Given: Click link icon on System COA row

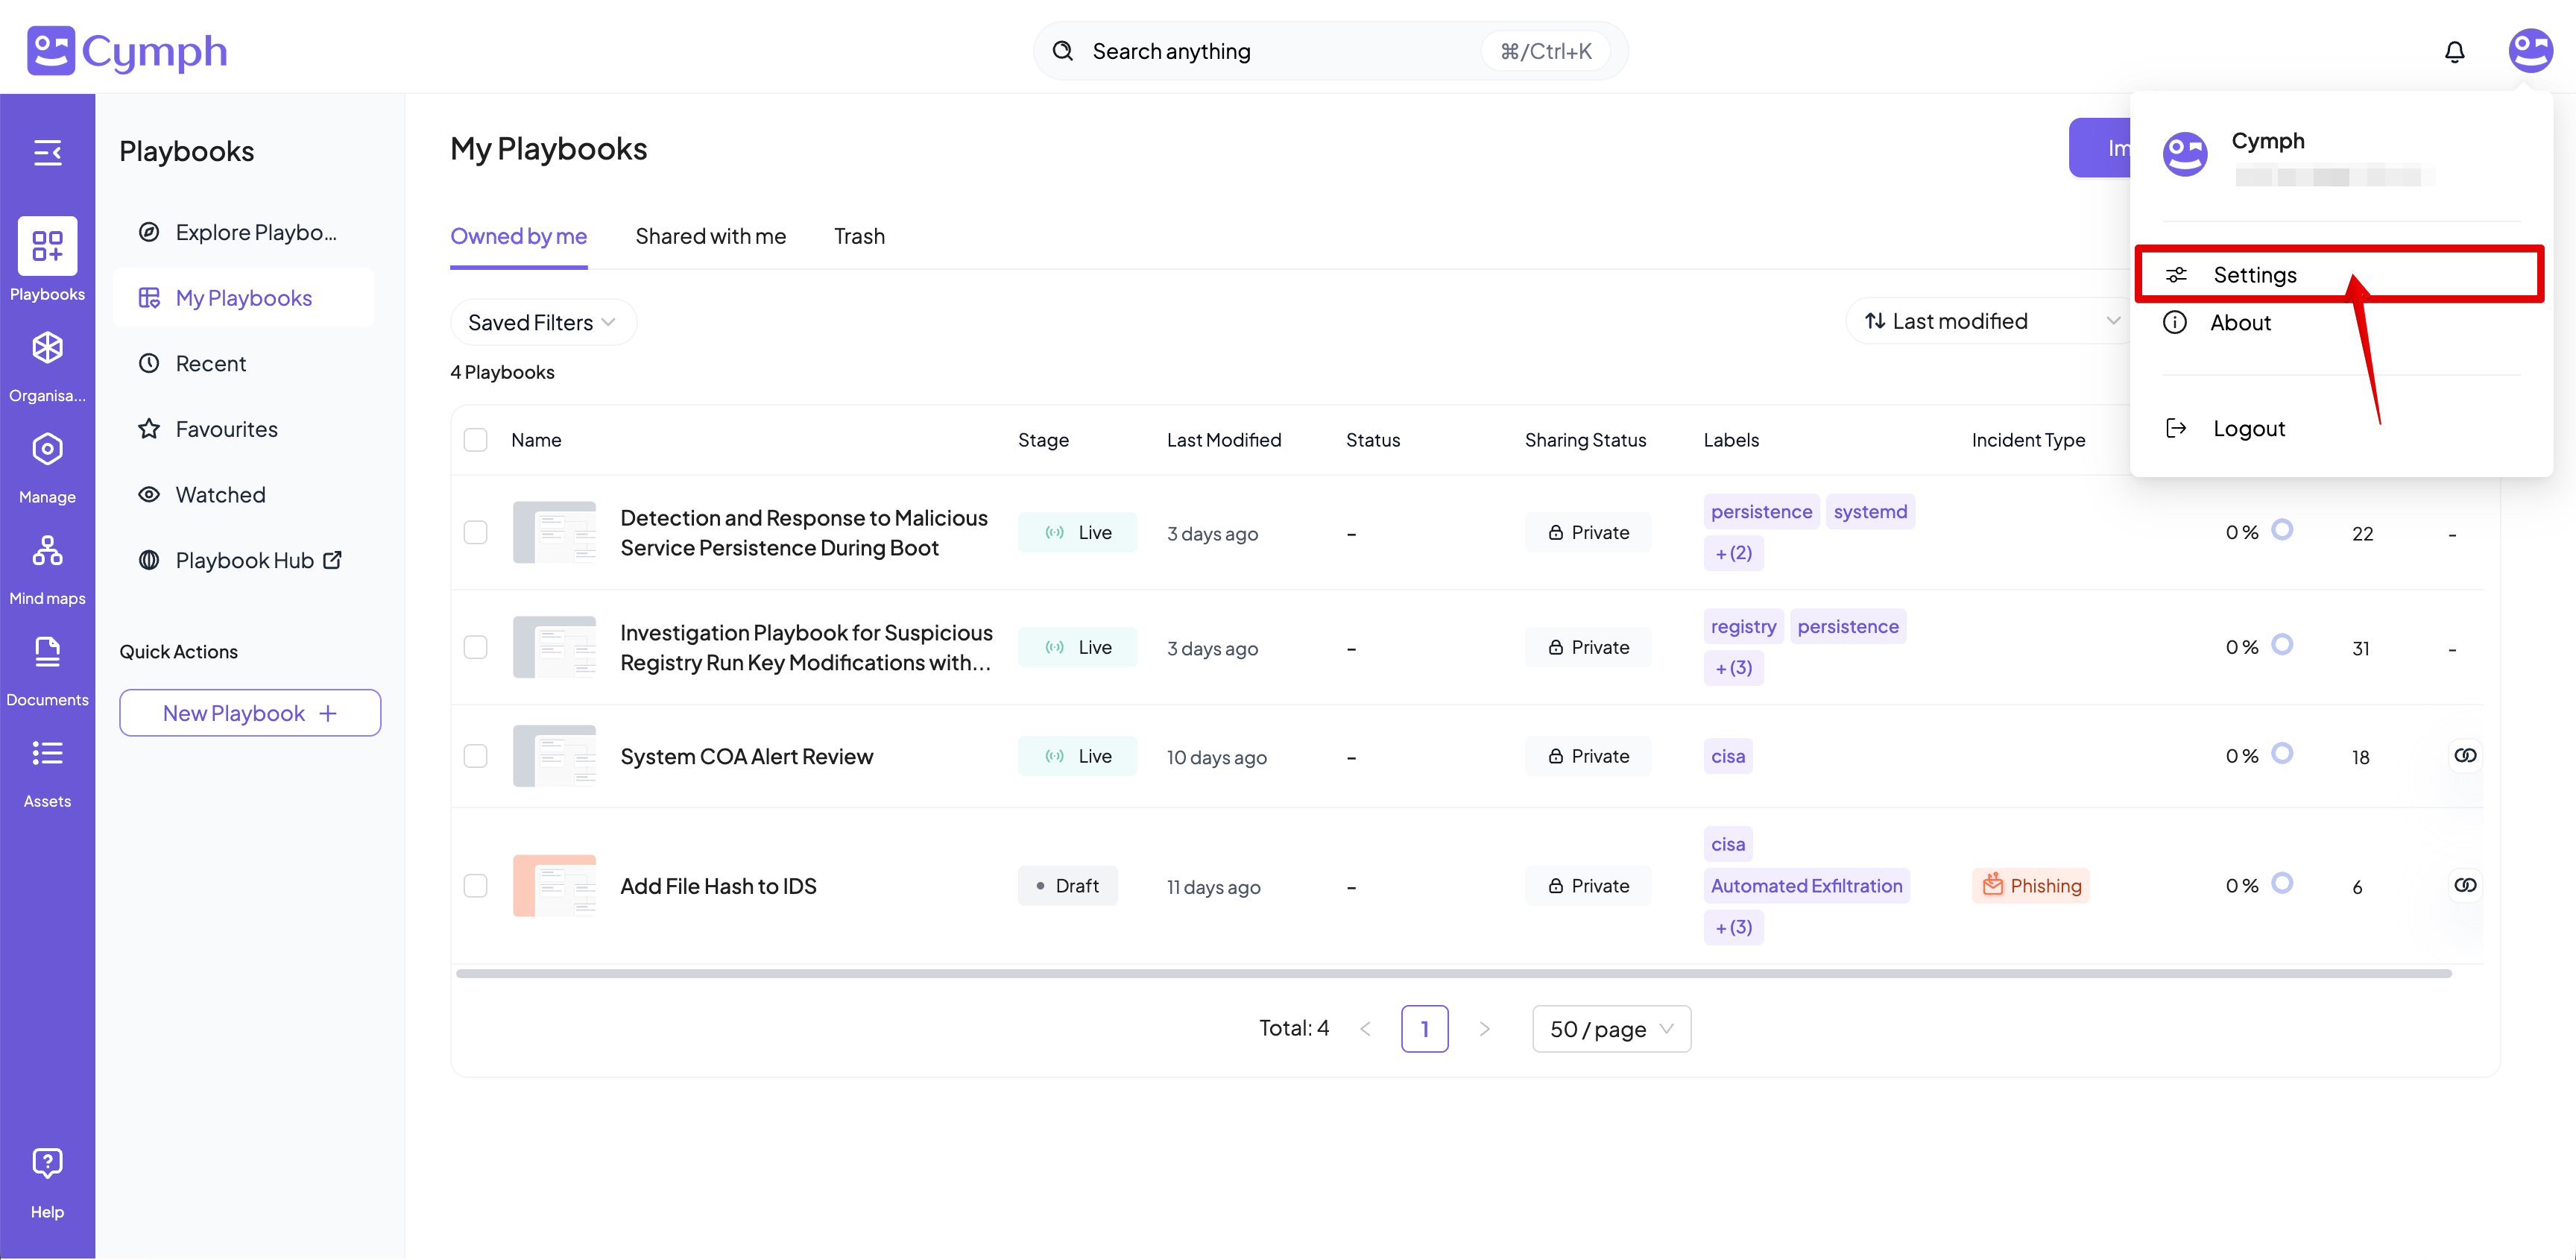Looking at the screenshot, I should point(2465,756).
